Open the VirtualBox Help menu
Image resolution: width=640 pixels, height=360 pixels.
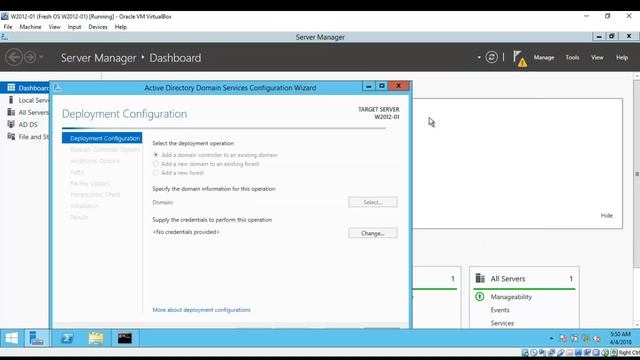(120, 27)
